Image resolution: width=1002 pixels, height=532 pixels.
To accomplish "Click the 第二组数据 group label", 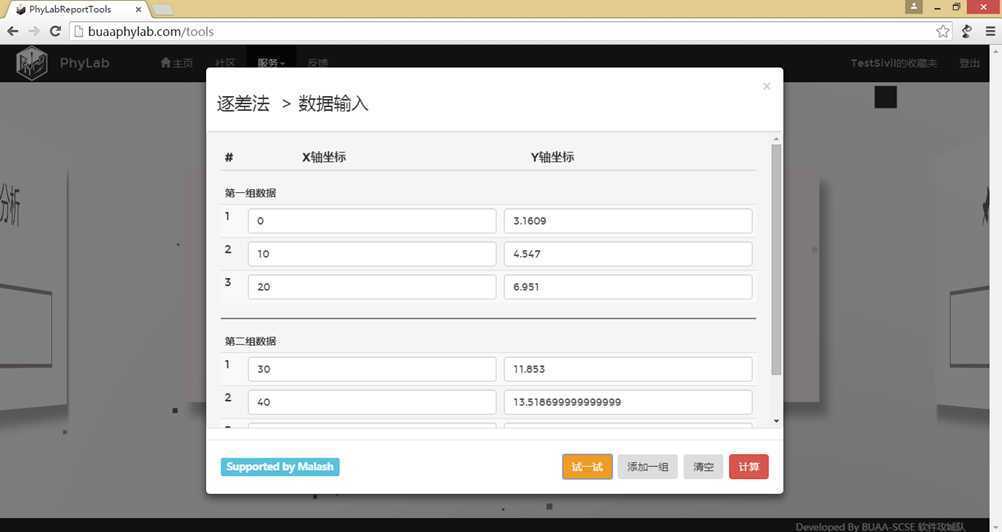I will (x=250, y=341).
